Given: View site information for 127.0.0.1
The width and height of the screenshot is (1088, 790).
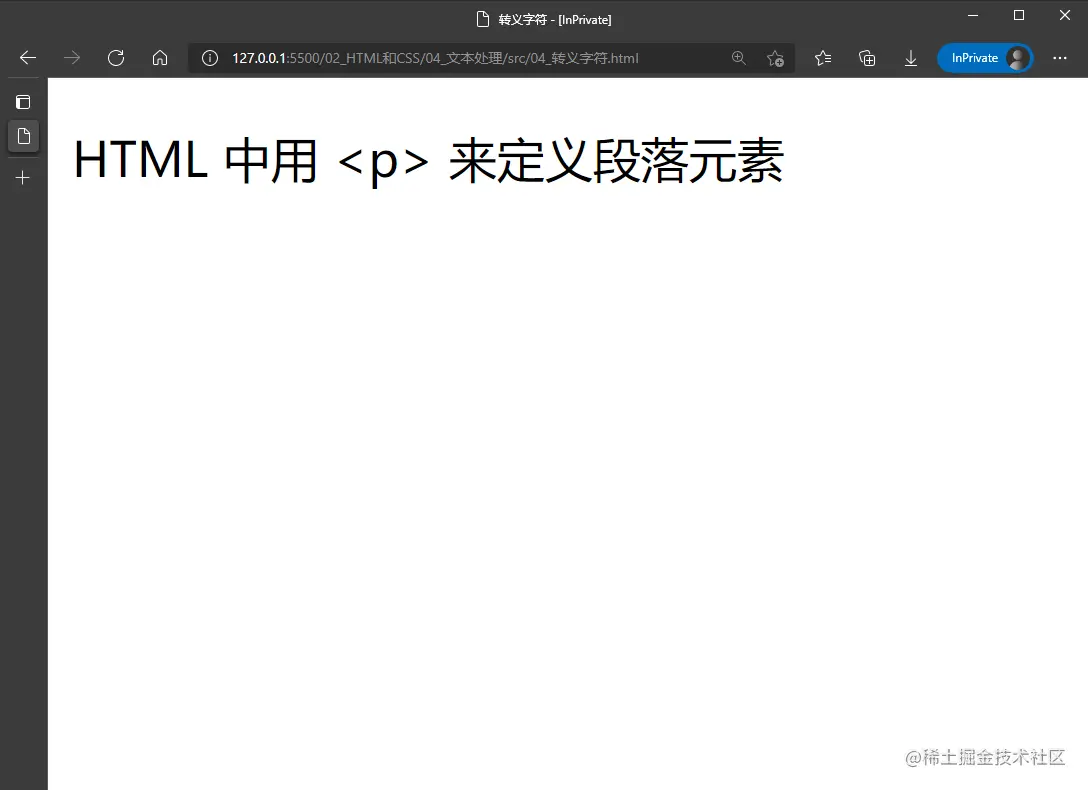Looking at the screenshot, I should click(209, 58).
